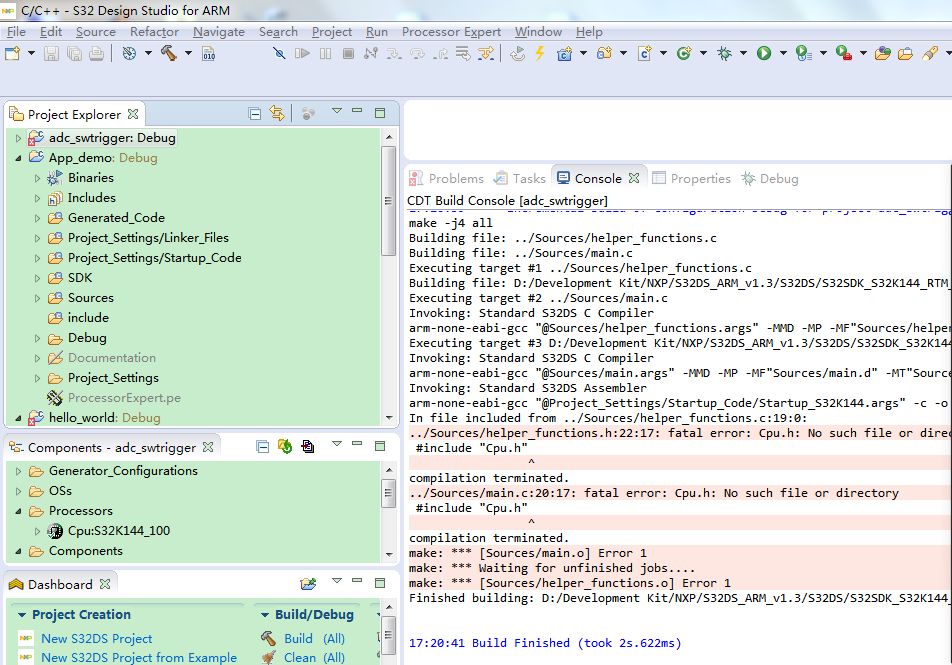Collapse the Project Creation dashboard section

click(20, 615)
